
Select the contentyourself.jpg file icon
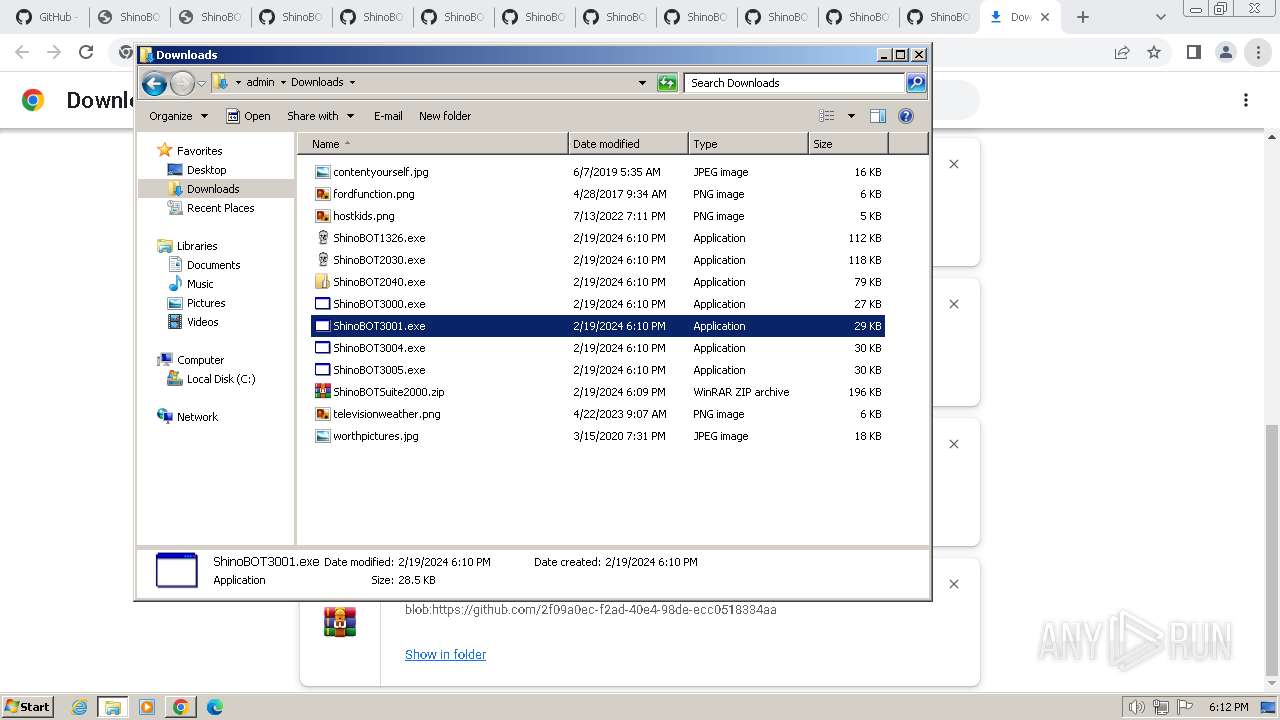pos(322,172)
